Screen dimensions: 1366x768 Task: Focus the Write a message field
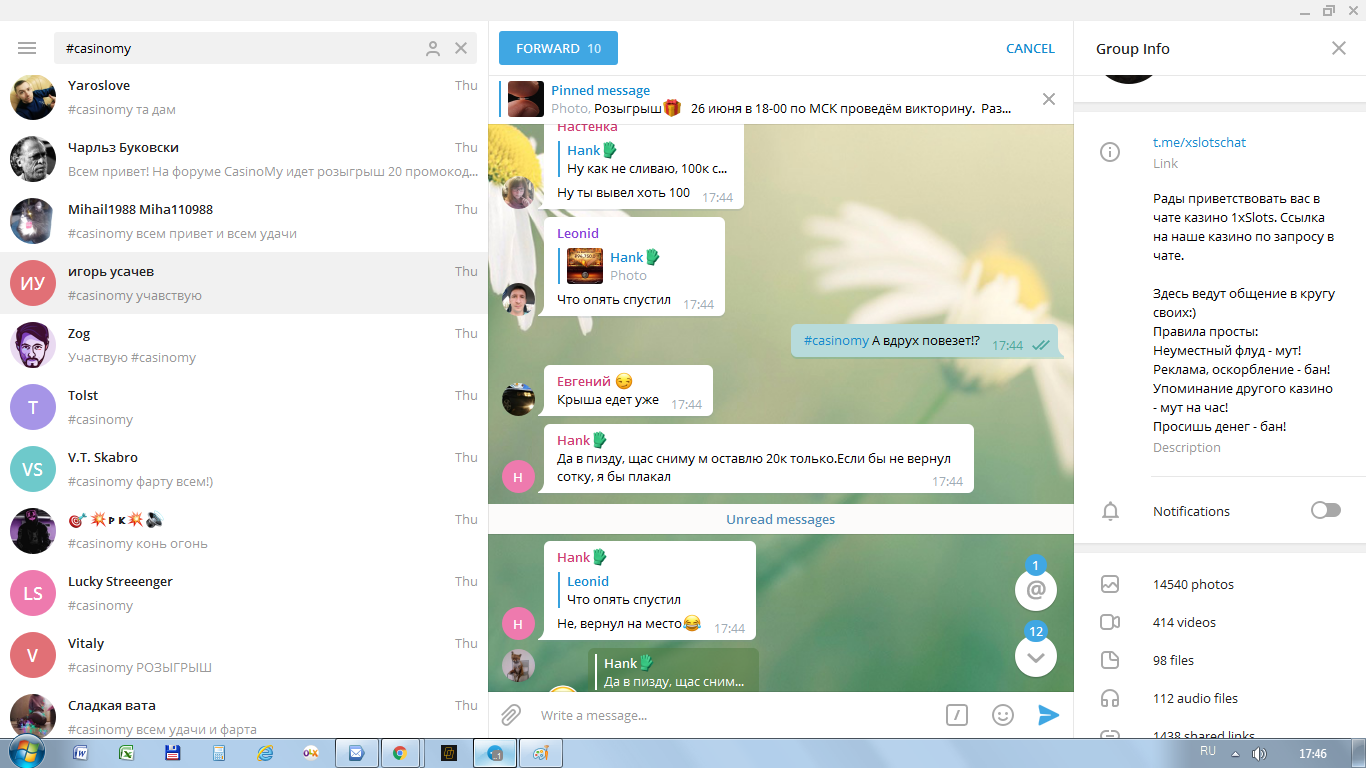click(x=735, y=715)
